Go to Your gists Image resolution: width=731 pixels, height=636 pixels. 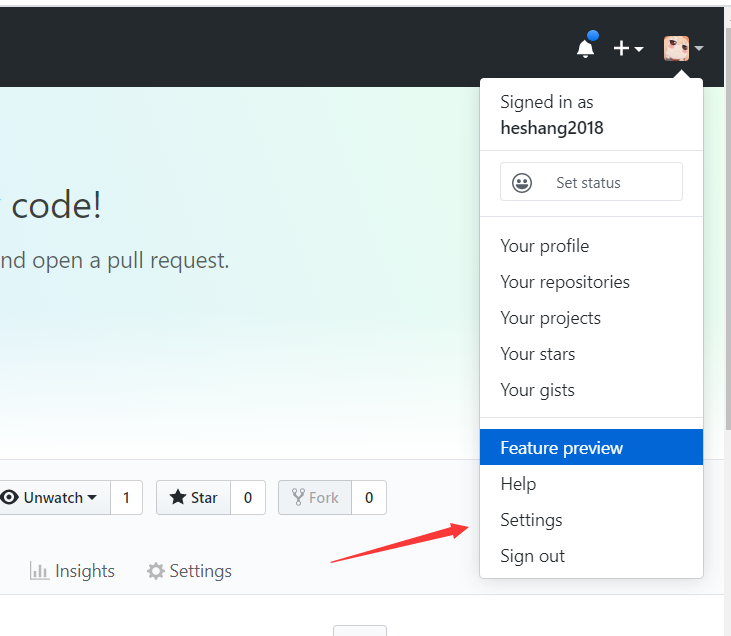coord(591,389)
